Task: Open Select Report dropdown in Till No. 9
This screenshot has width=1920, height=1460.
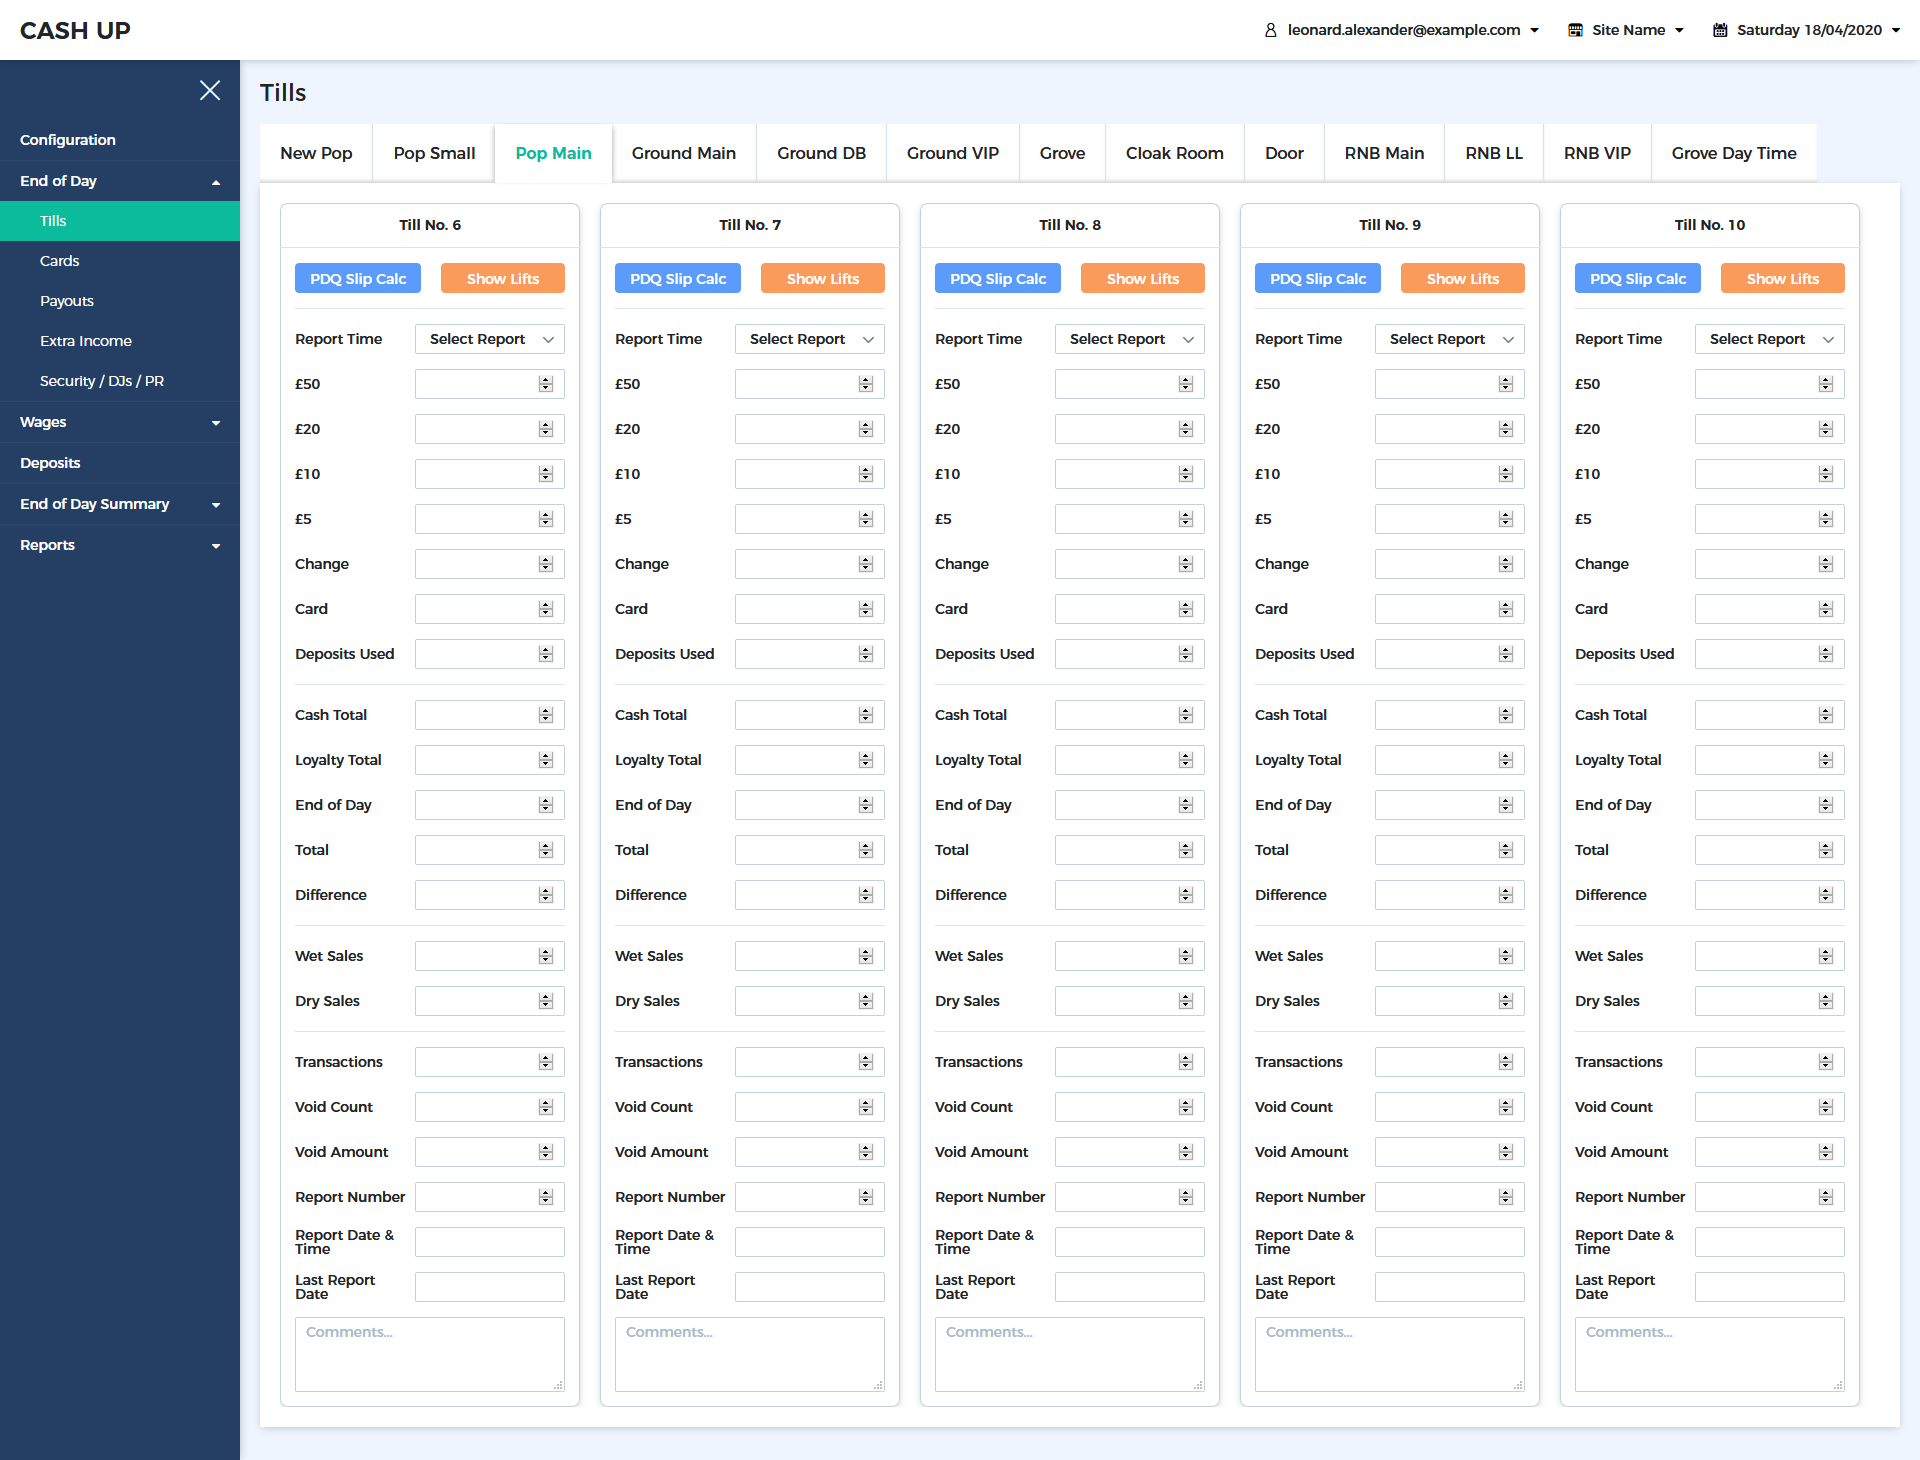Action: pos(1449,339)
